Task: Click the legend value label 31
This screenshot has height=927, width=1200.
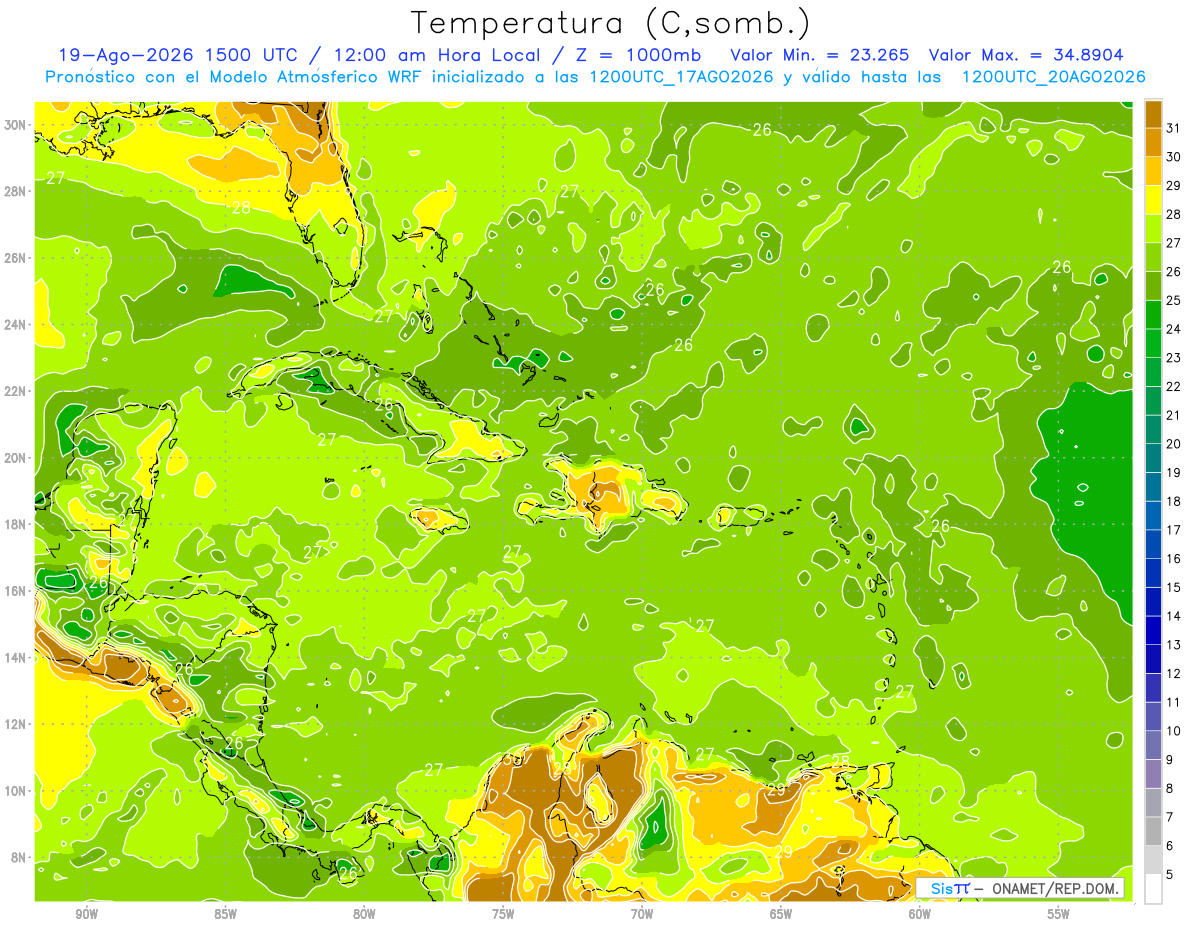Action: point(1174,127)
